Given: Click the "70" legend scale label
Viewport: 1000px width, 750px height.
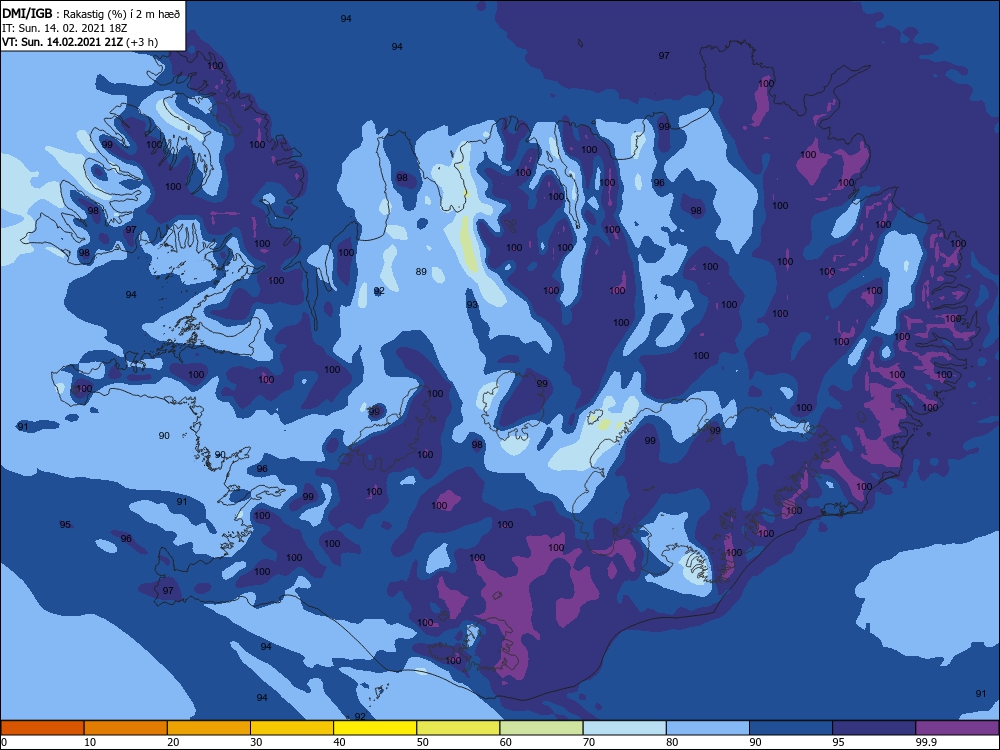Looking at the screenshot, I should [x=589, y=742].
